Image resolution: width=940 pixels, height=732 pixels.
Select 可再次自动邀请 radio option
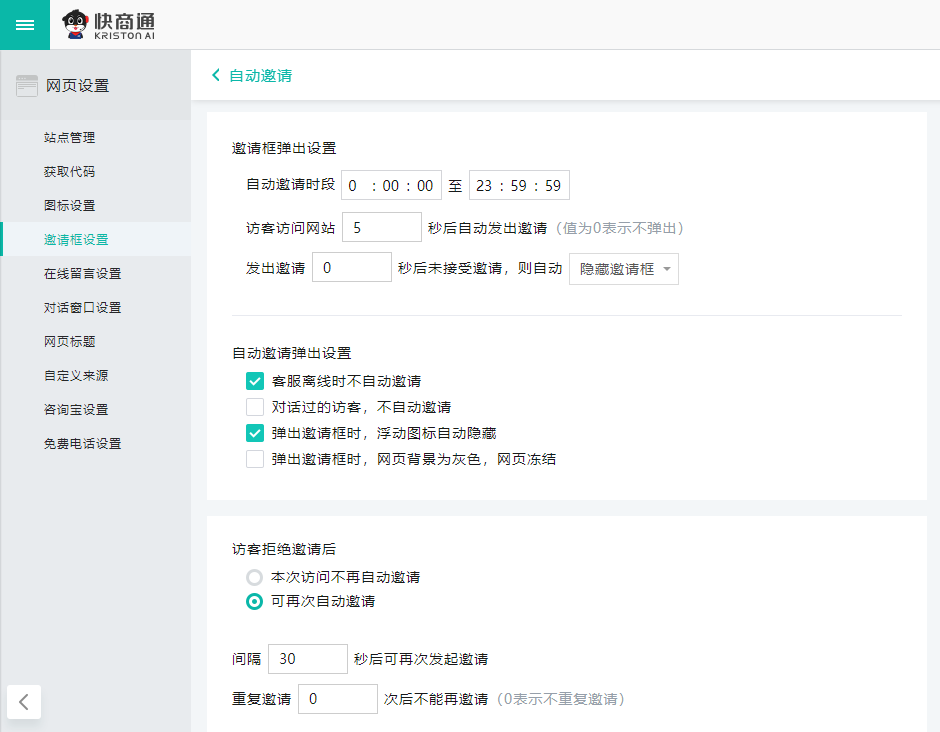pos(255,601)
